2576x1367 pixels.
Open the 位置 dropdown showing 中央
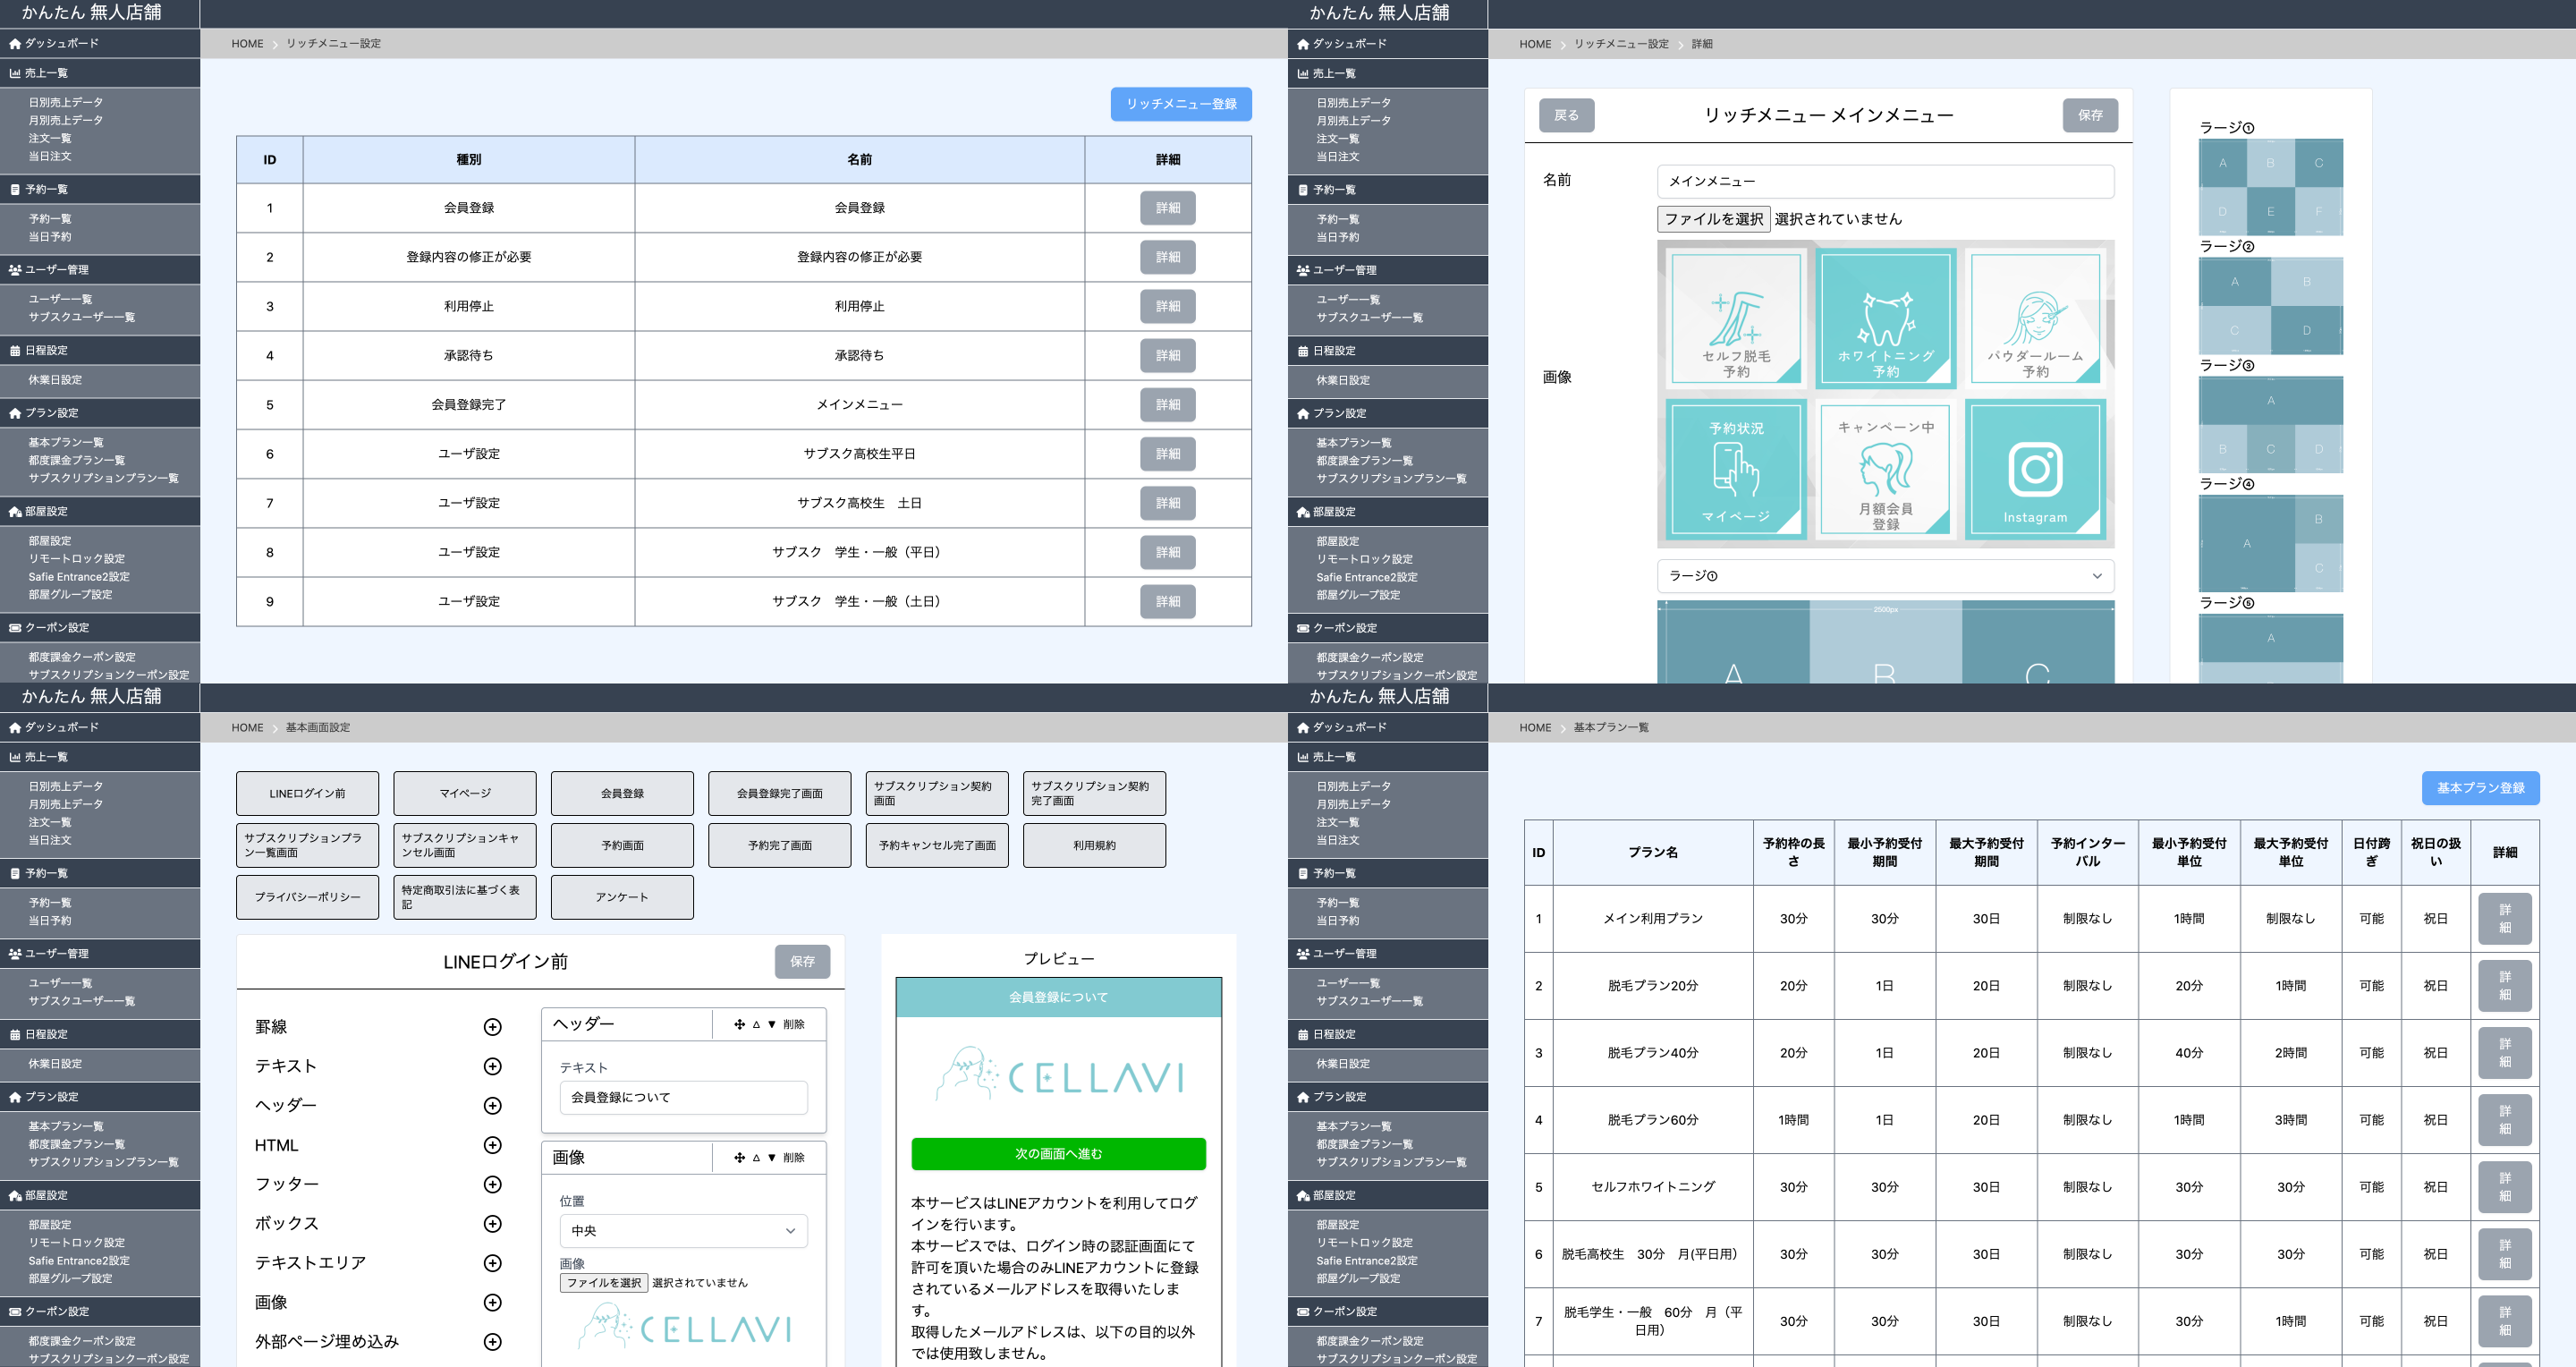point(683,1231)
